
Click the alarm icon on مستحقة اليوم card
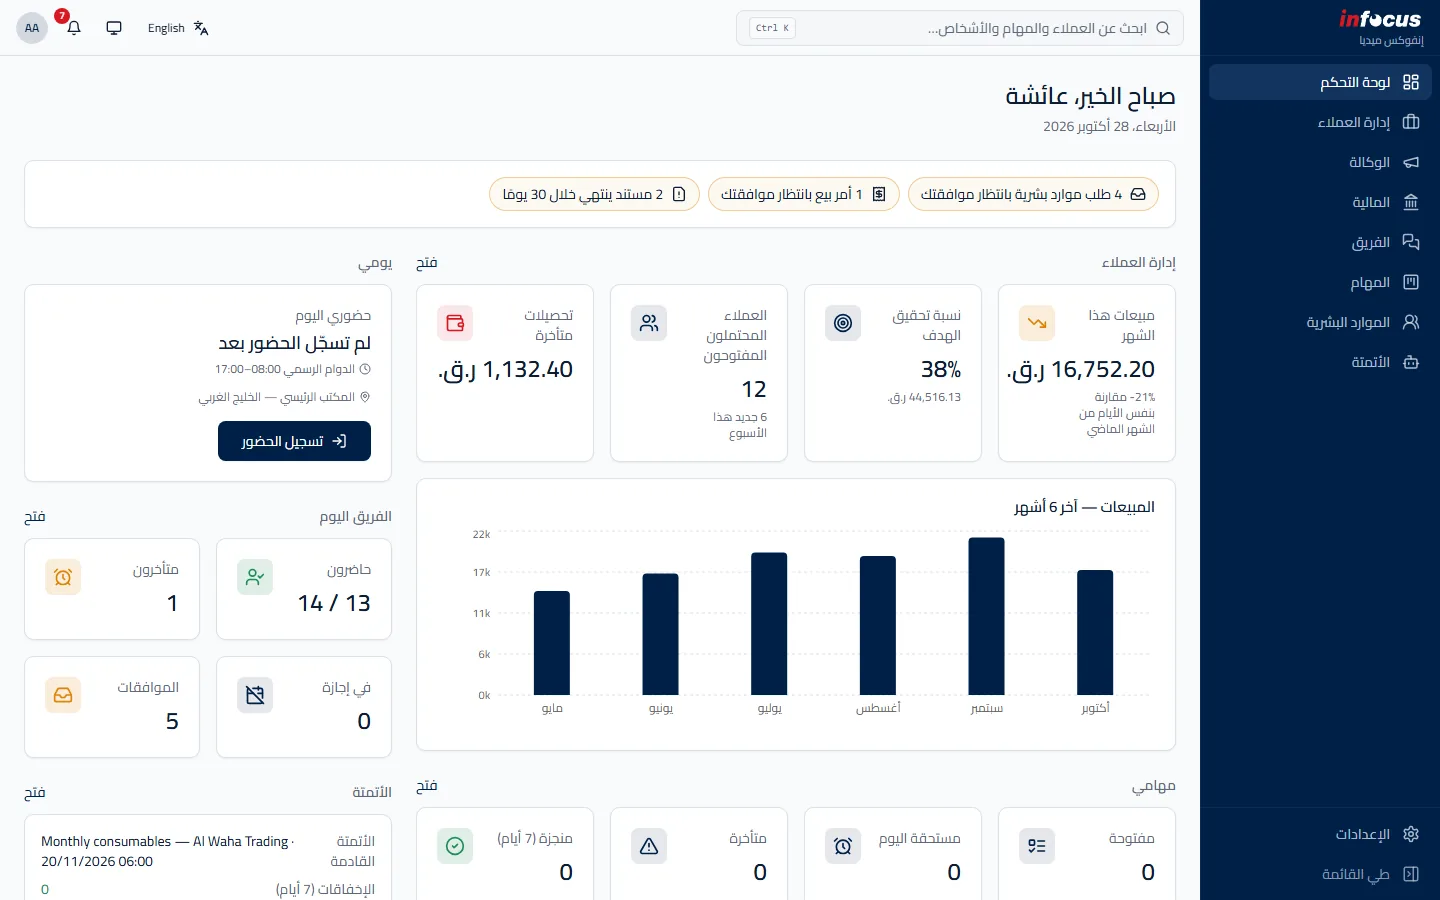(x=843, y=846)
